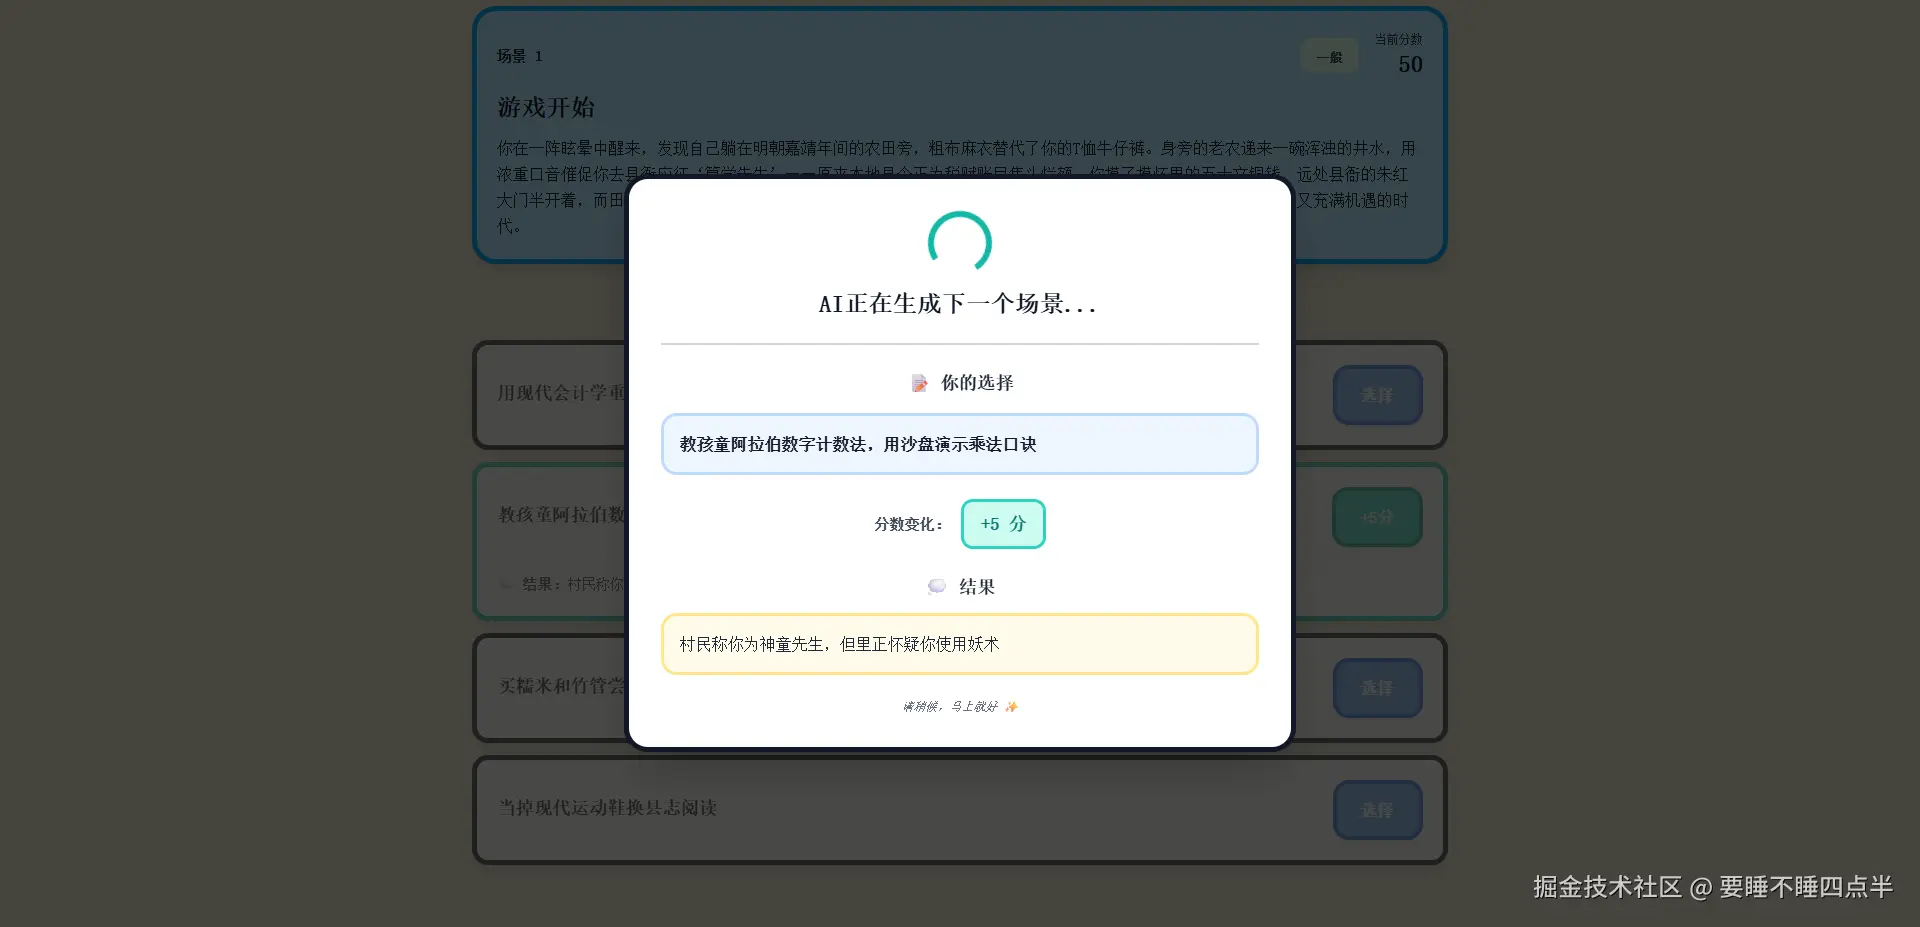Click the 结果 heading in the dialog
The width and height of the screenshot is (1920, 927).
coord(977,587)
